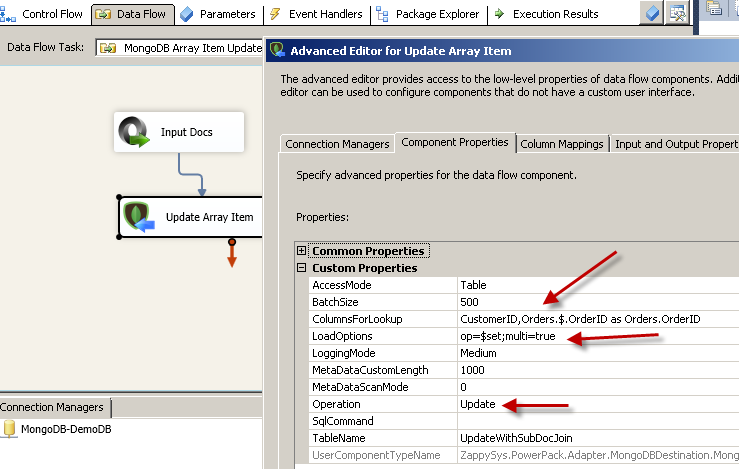Image resolution: width=739 pixels, height=469 pixels.
Task: Select UserComponentTypeName property row
Action: click(524, 455)
